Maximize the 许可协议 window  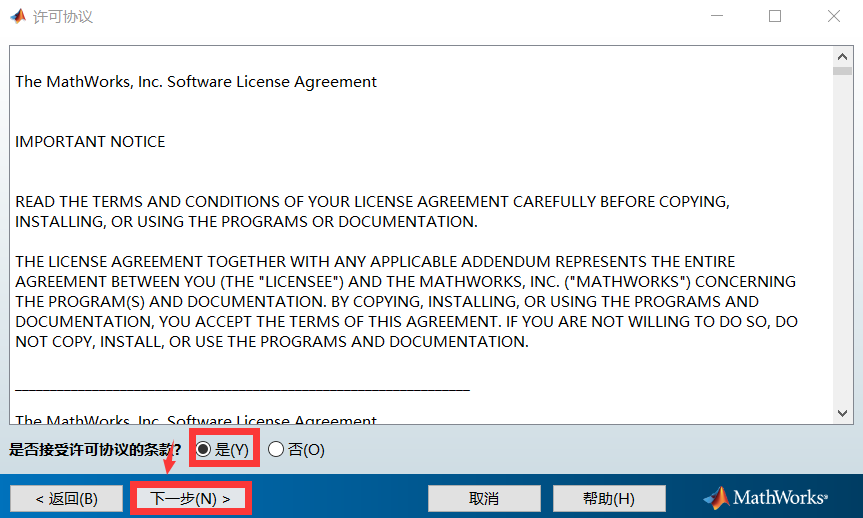(775, 16)
